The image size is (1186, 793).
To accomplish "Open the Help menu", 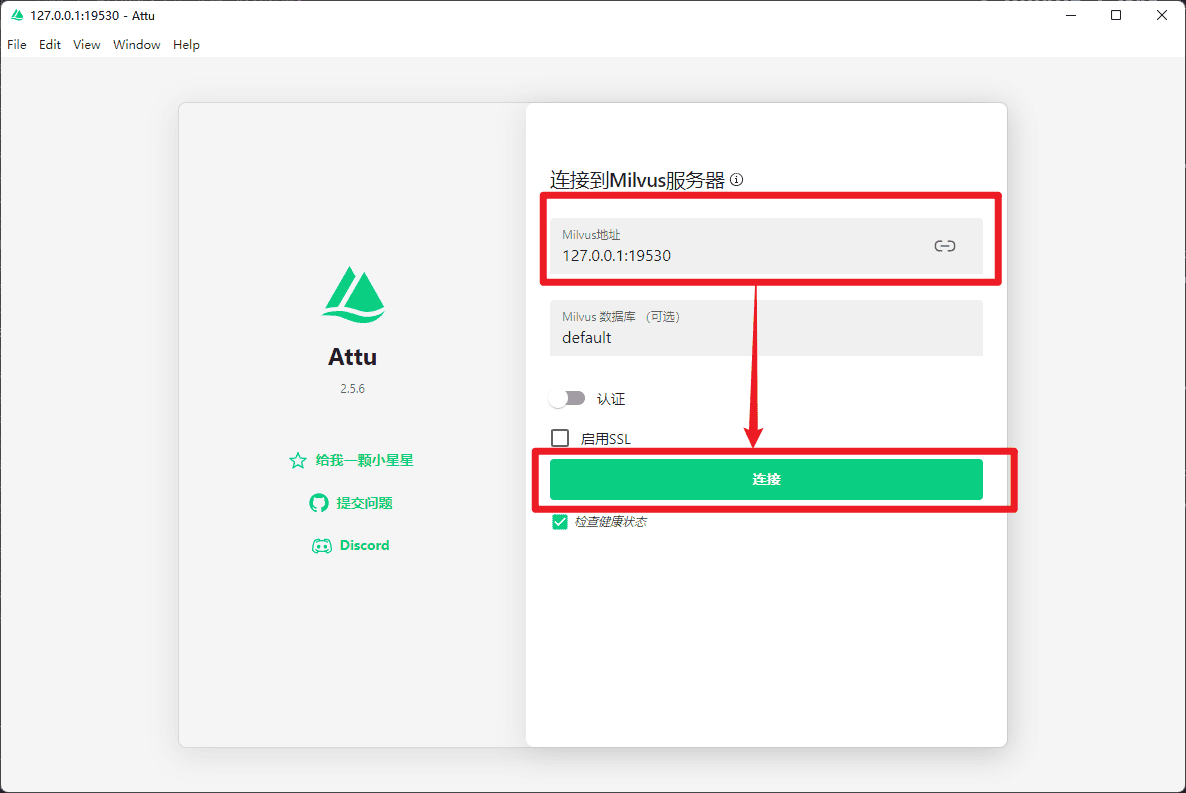I will click(x=186, y=45).
